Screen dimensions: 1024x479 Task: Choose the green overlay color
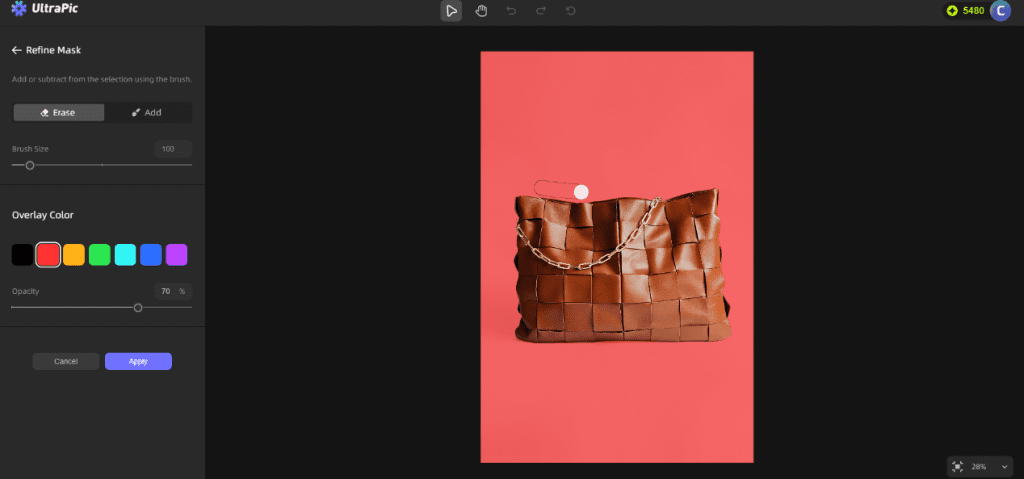point(100,255)
